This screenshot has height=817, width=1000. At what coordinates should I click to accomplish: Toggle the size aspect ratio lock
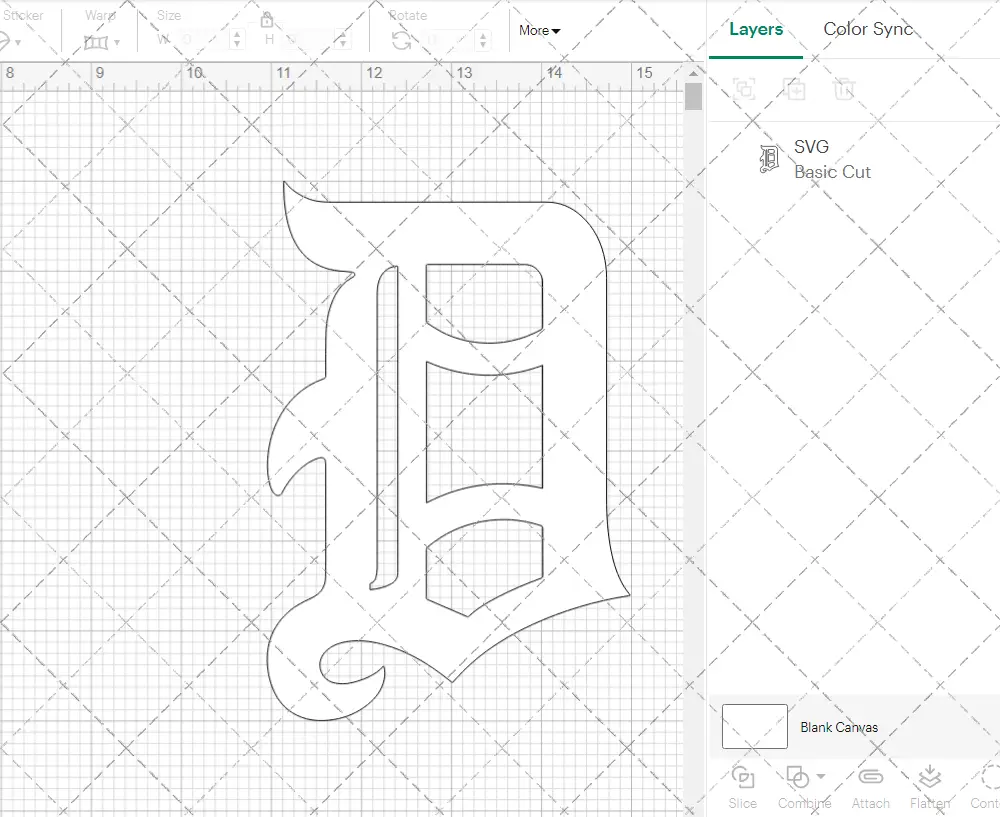coord(267,20)
